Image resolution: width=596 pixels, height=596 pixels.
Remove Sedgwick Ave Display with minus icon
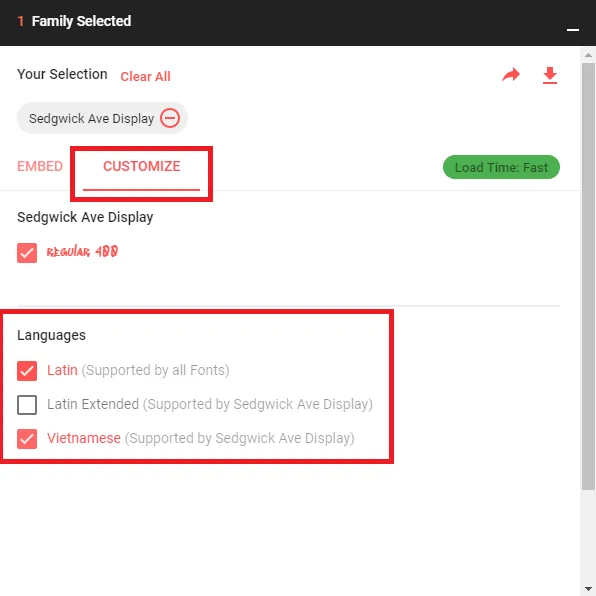point(170,118)
